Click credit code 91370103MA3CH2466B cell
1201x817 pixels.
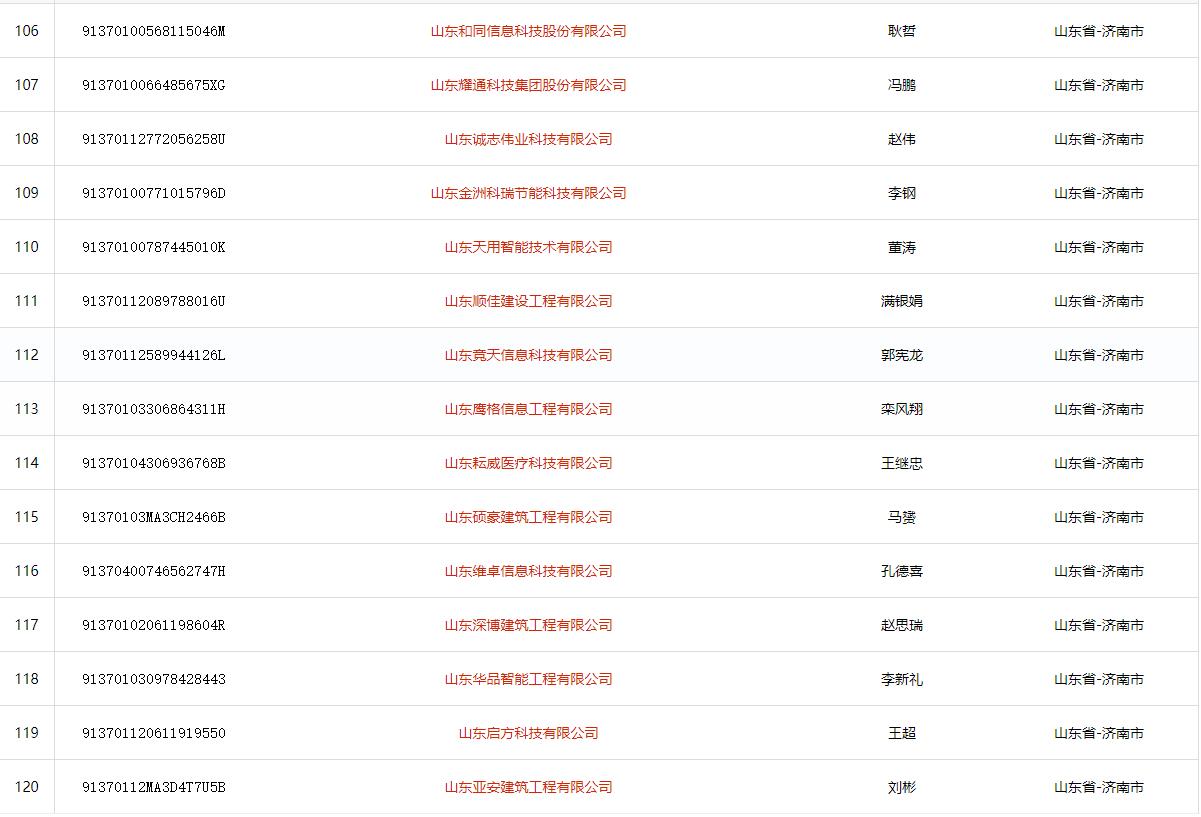click(154, 517)
